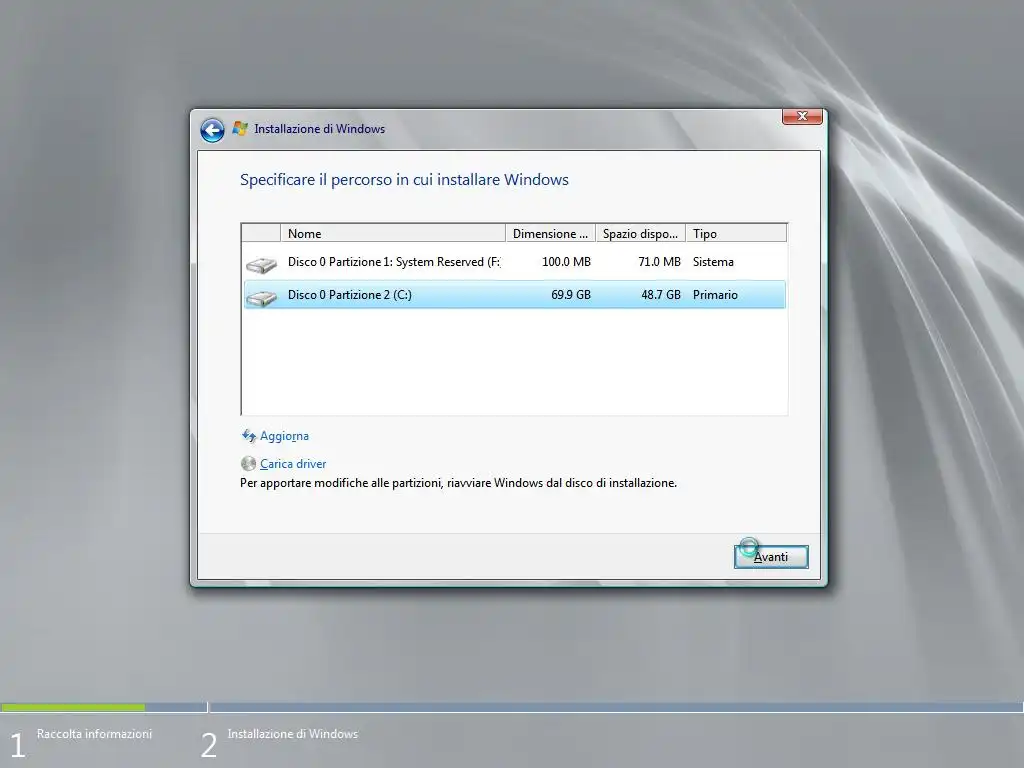
Task: Click the Primario type cell
Action: pos(715,295)
